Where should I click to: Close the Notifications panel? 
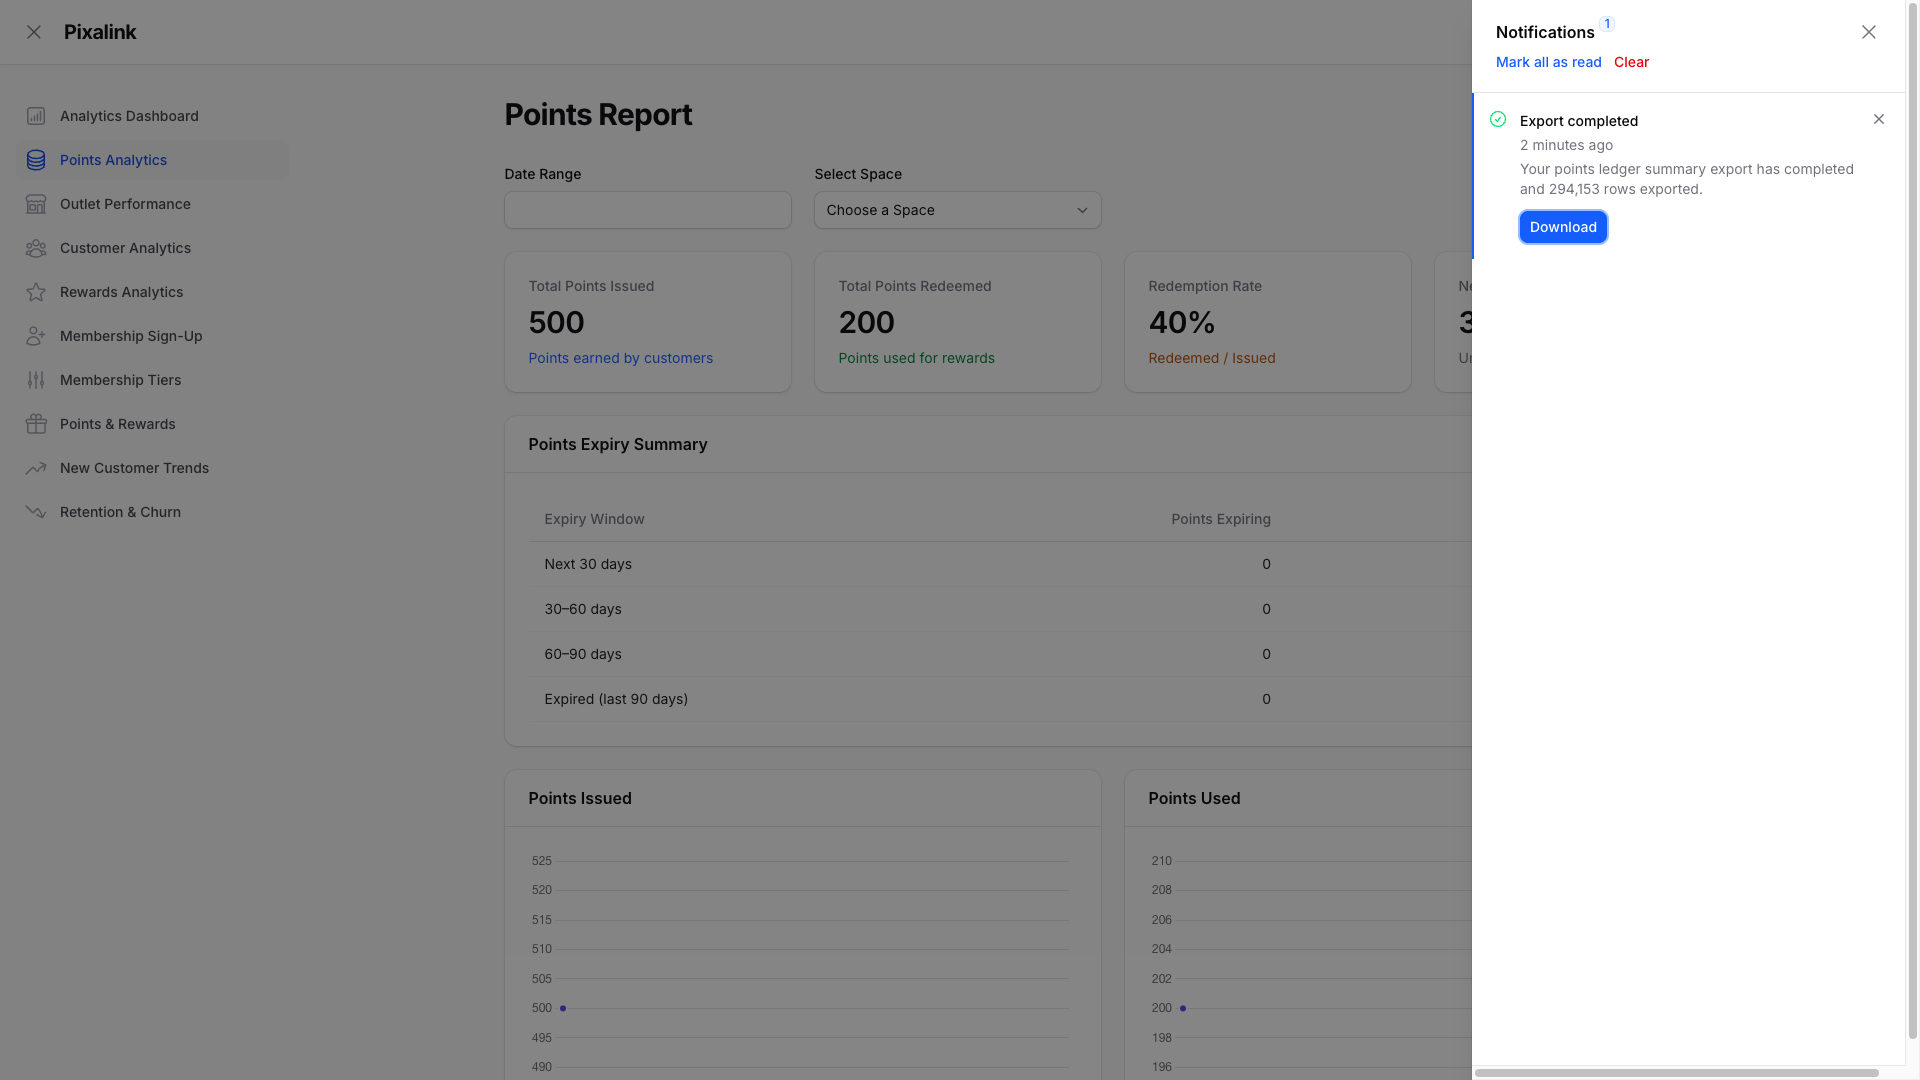[1869, 32]
